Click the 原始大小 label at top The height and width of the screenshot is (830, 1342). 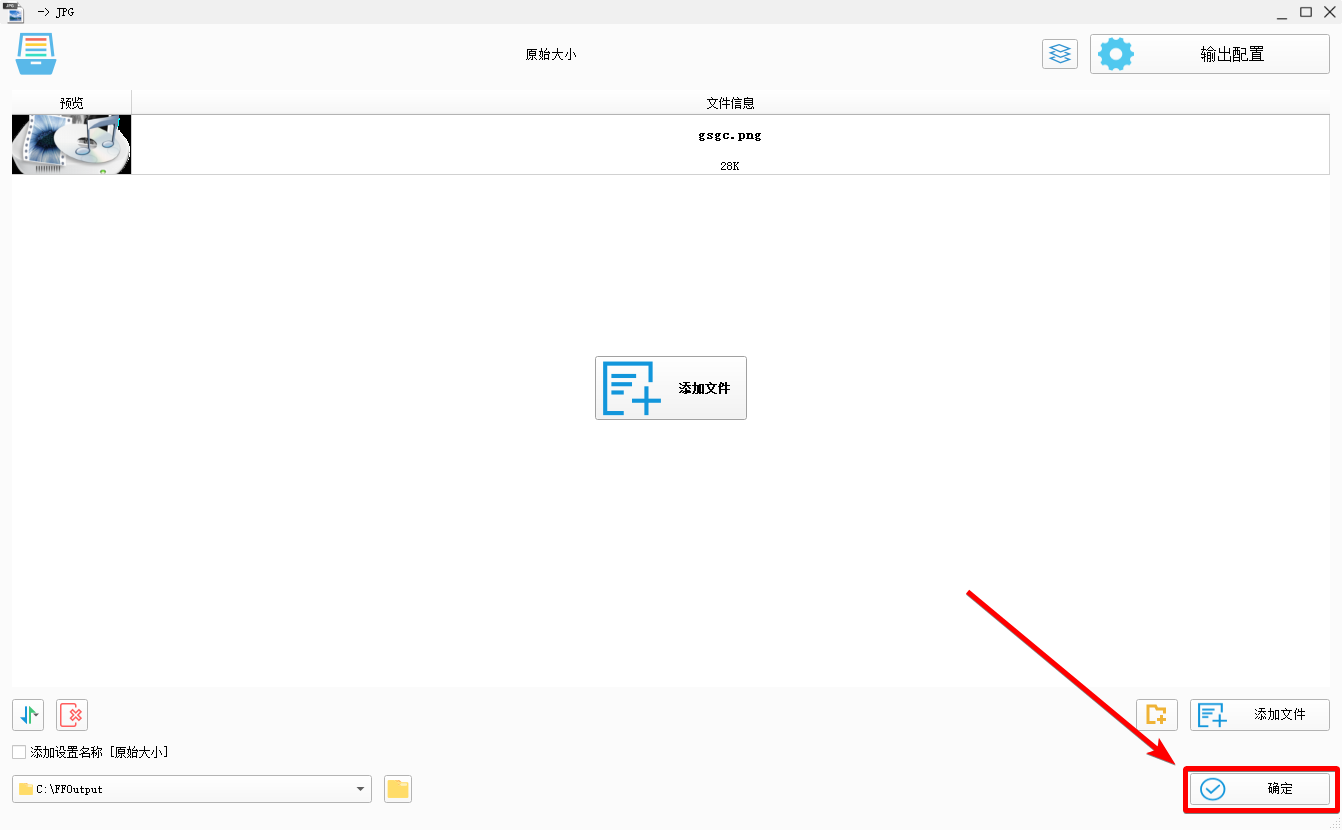551,54
